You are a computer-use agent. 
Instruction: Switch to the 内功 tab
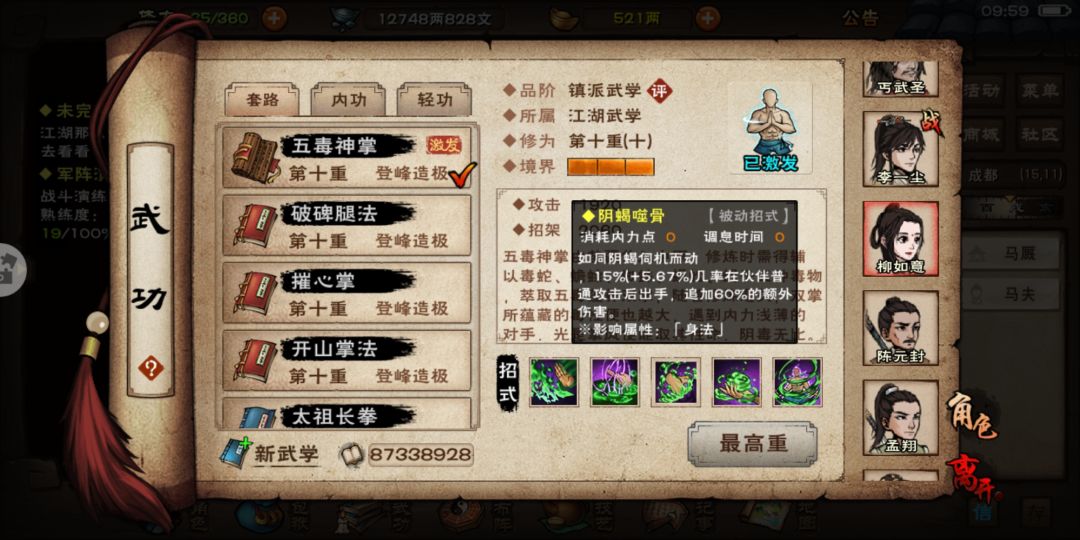tap(348, 100)
